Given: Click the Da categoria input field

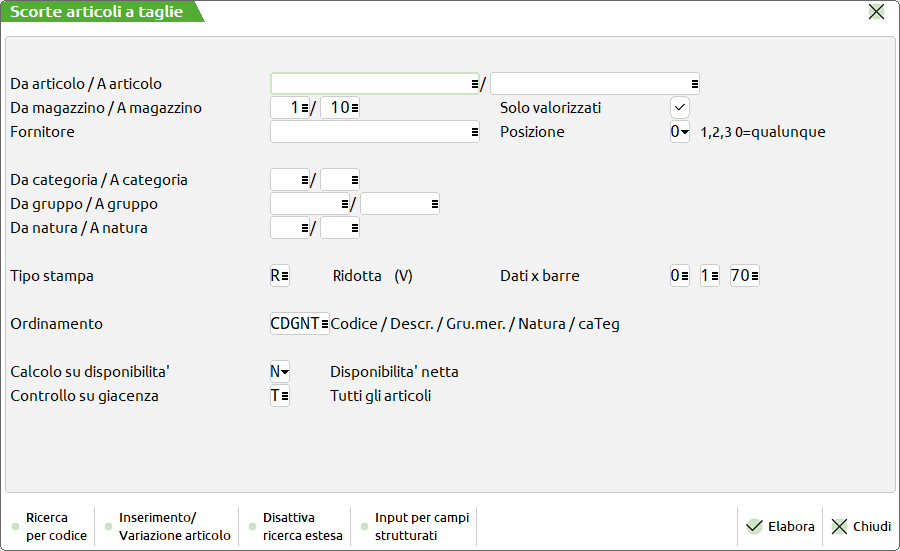Looking at the screenshot, I should point(285,180).
